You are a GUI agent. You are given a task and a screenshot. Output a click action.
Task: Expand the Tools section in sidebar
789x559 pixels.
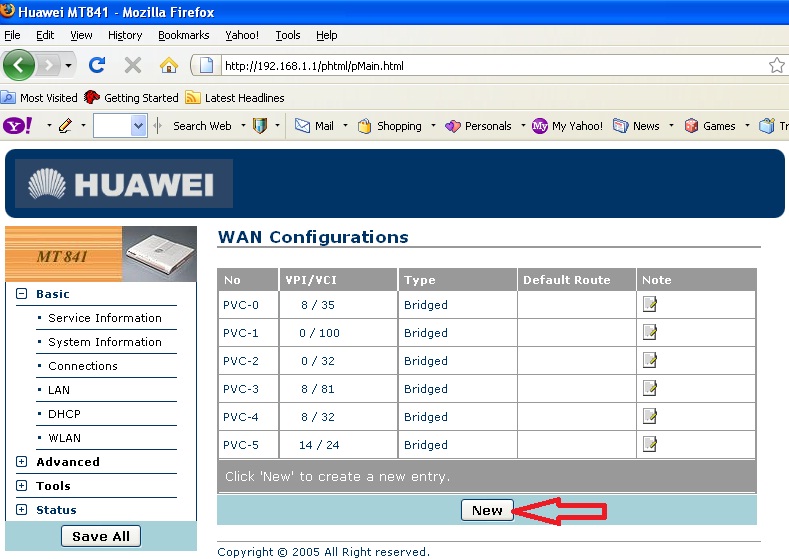[x=22, y=486]
